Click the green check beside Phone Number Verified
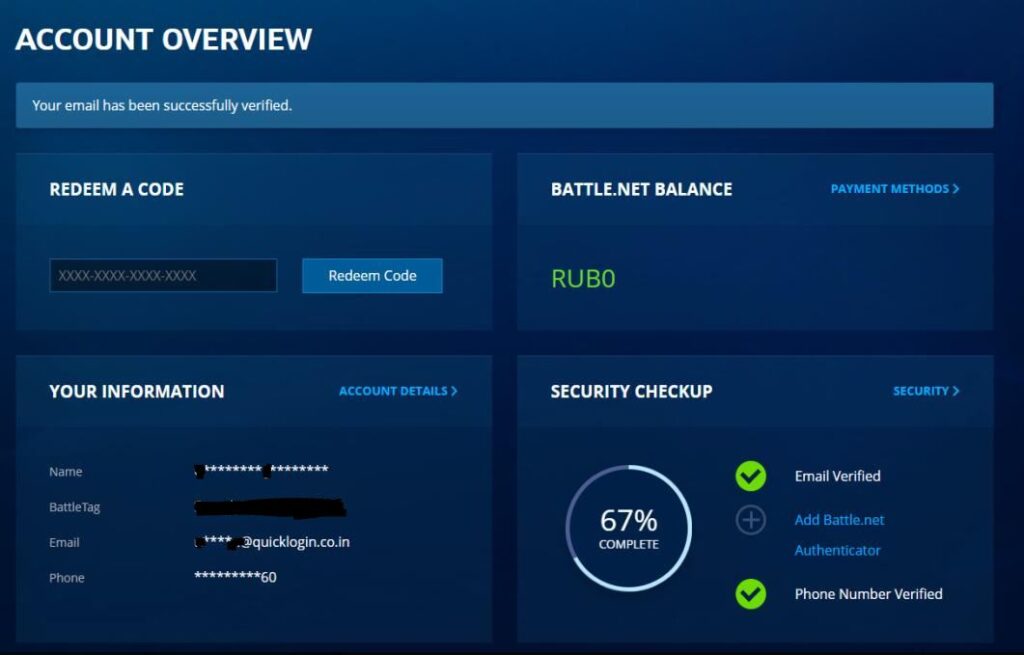 751,594
